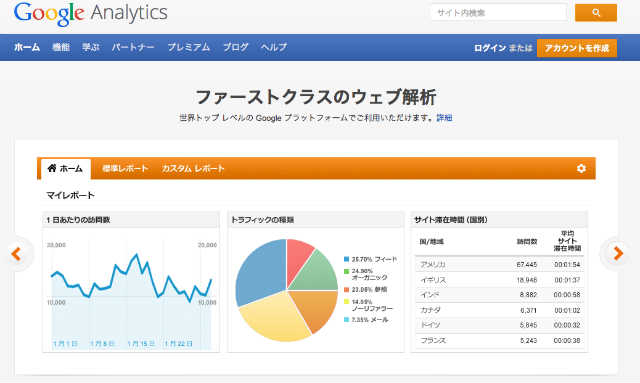Open ホーム in the blue navigation bar
The width and height of the screenshot is (640, 383).
[27, 47]
